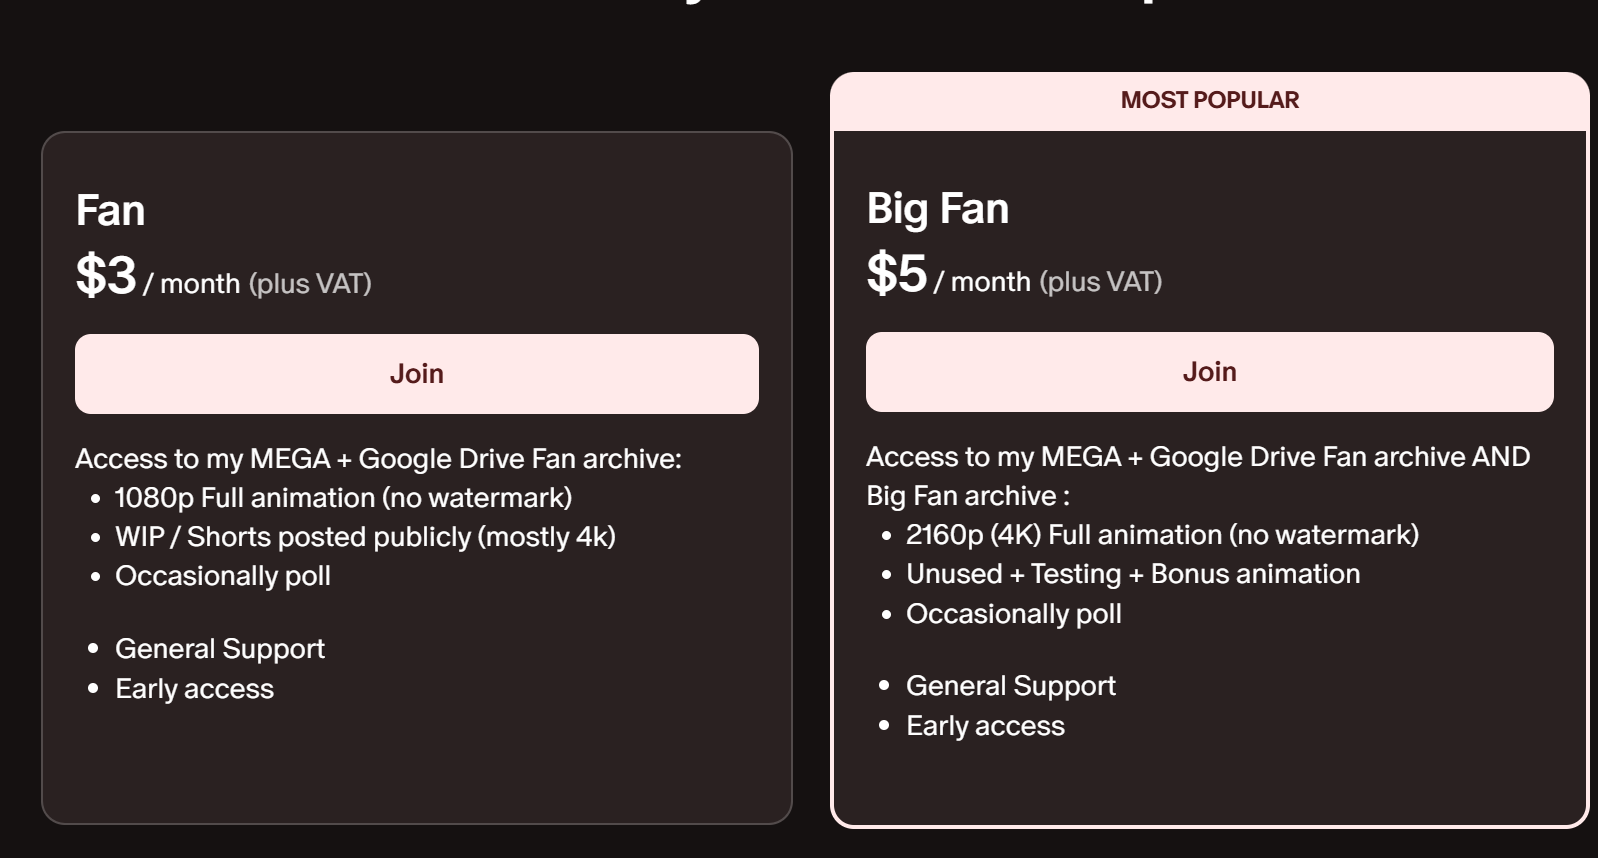Click Join button for the $5 Big Fan tier

click(1209, 372)
